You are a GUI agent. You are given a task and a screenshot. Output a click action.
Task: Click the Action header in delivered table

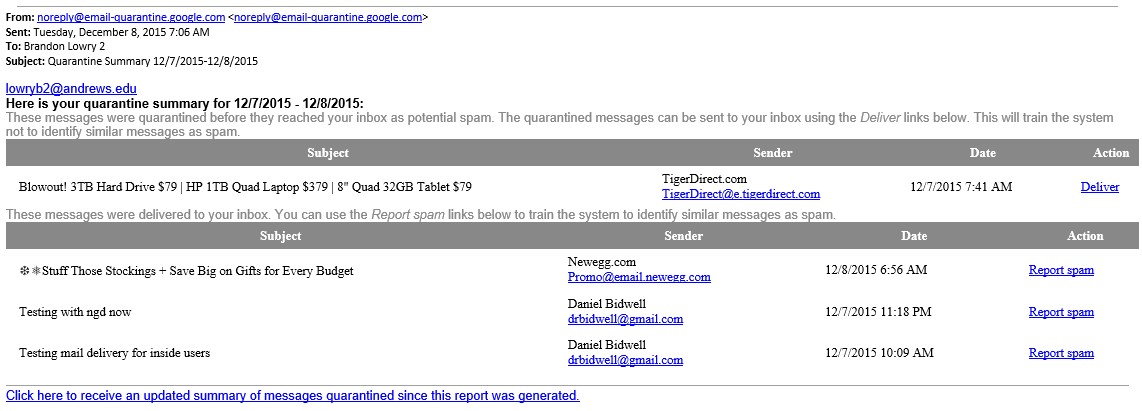(1085, 235)
